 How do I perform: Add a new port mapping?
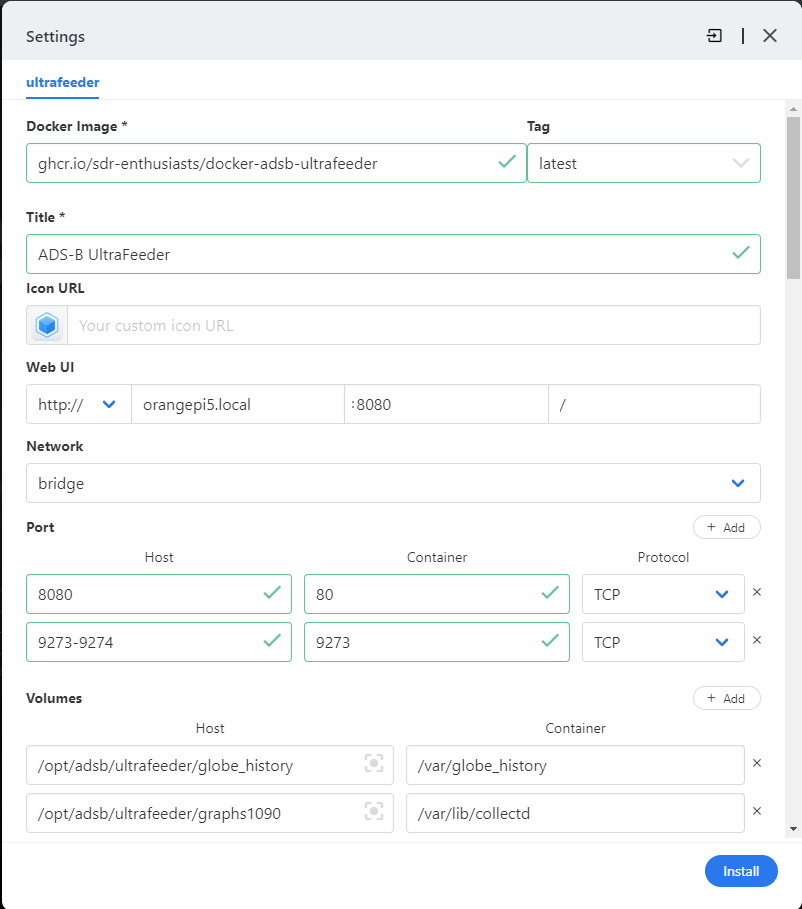click(x=727, y=527)
